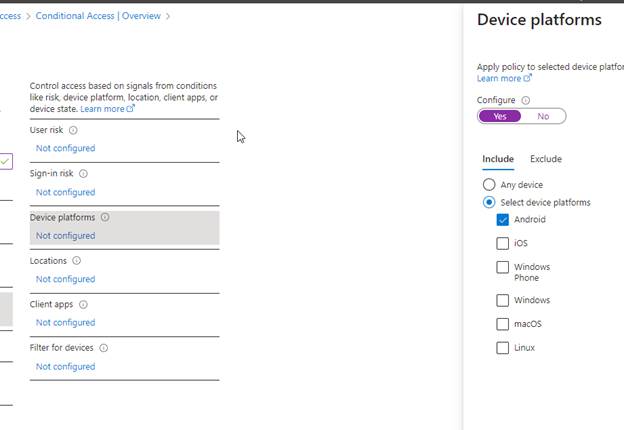624x430 pixels.
Task: Switch to the Exclude tab
Action: pos(545,159)
